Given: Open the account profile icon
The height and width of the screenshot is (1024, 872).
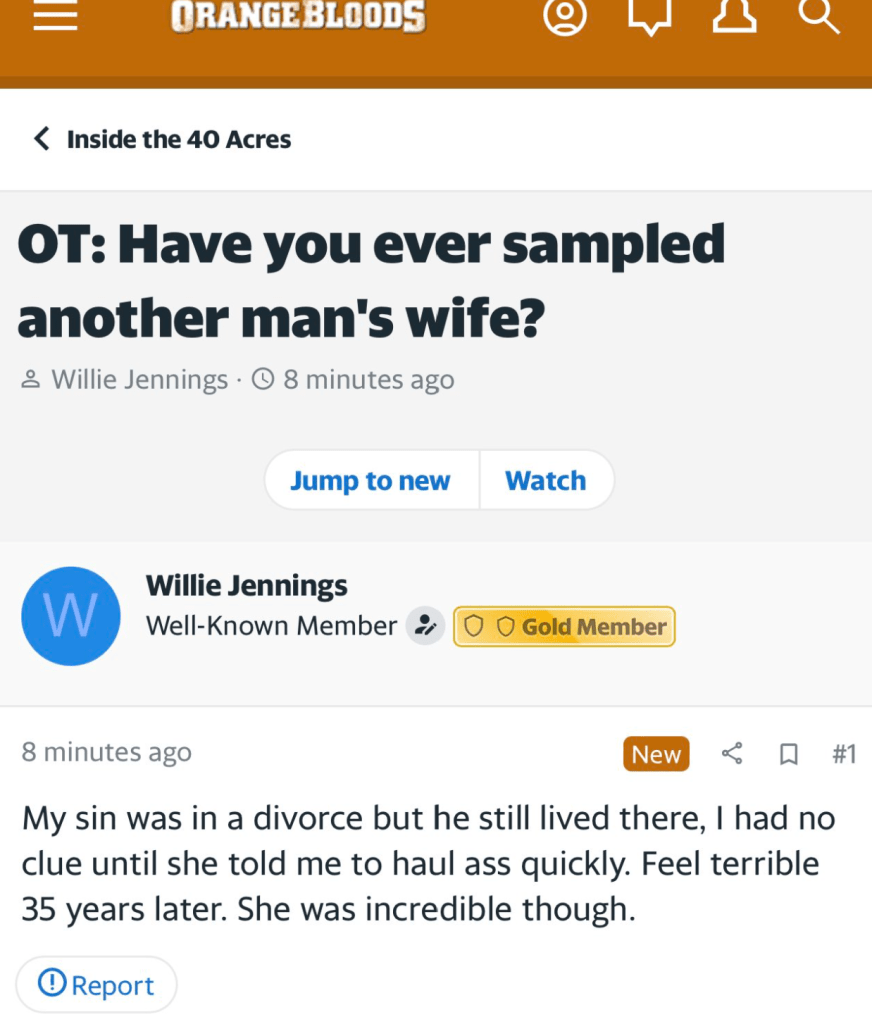Looking at the screenshot, I should [565, 15].
